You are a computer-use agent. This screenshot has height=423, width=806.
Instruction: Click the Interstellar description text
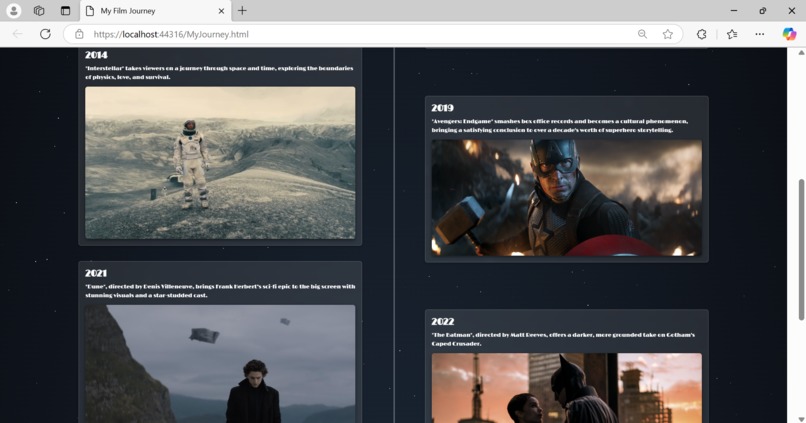[x=219, y=72]
